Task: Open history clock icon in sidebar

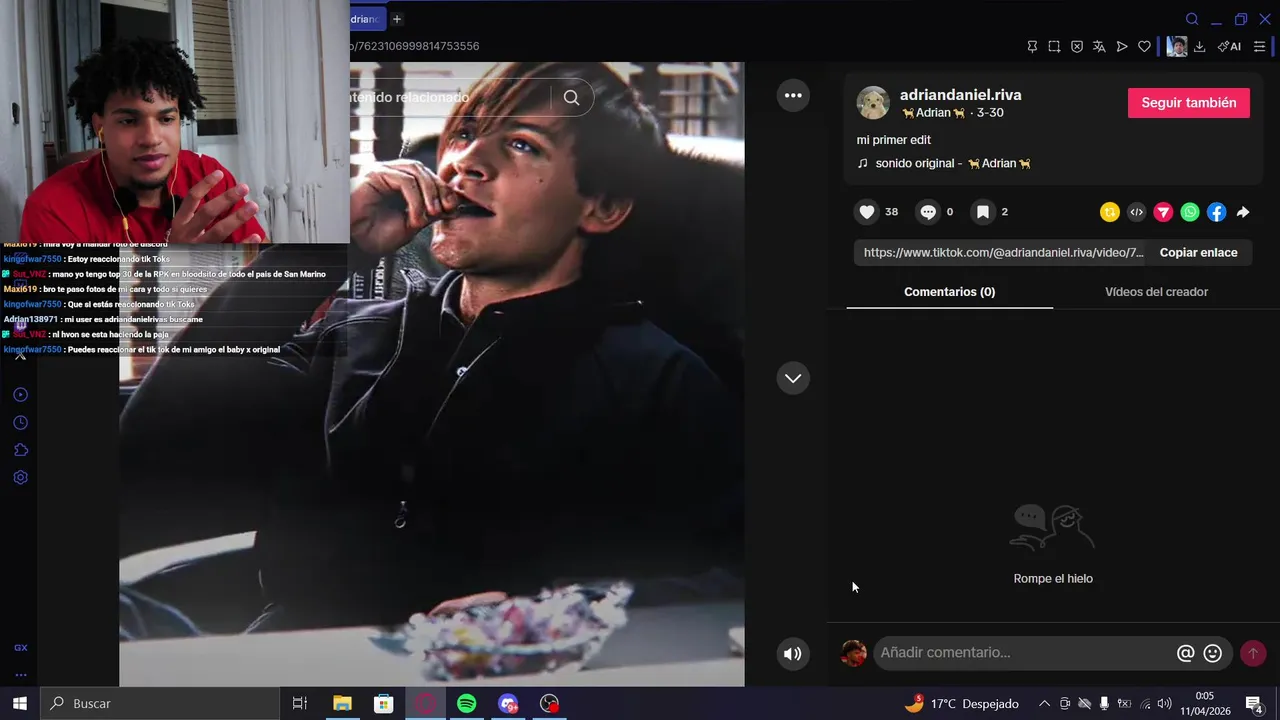Action: [20, 423]
